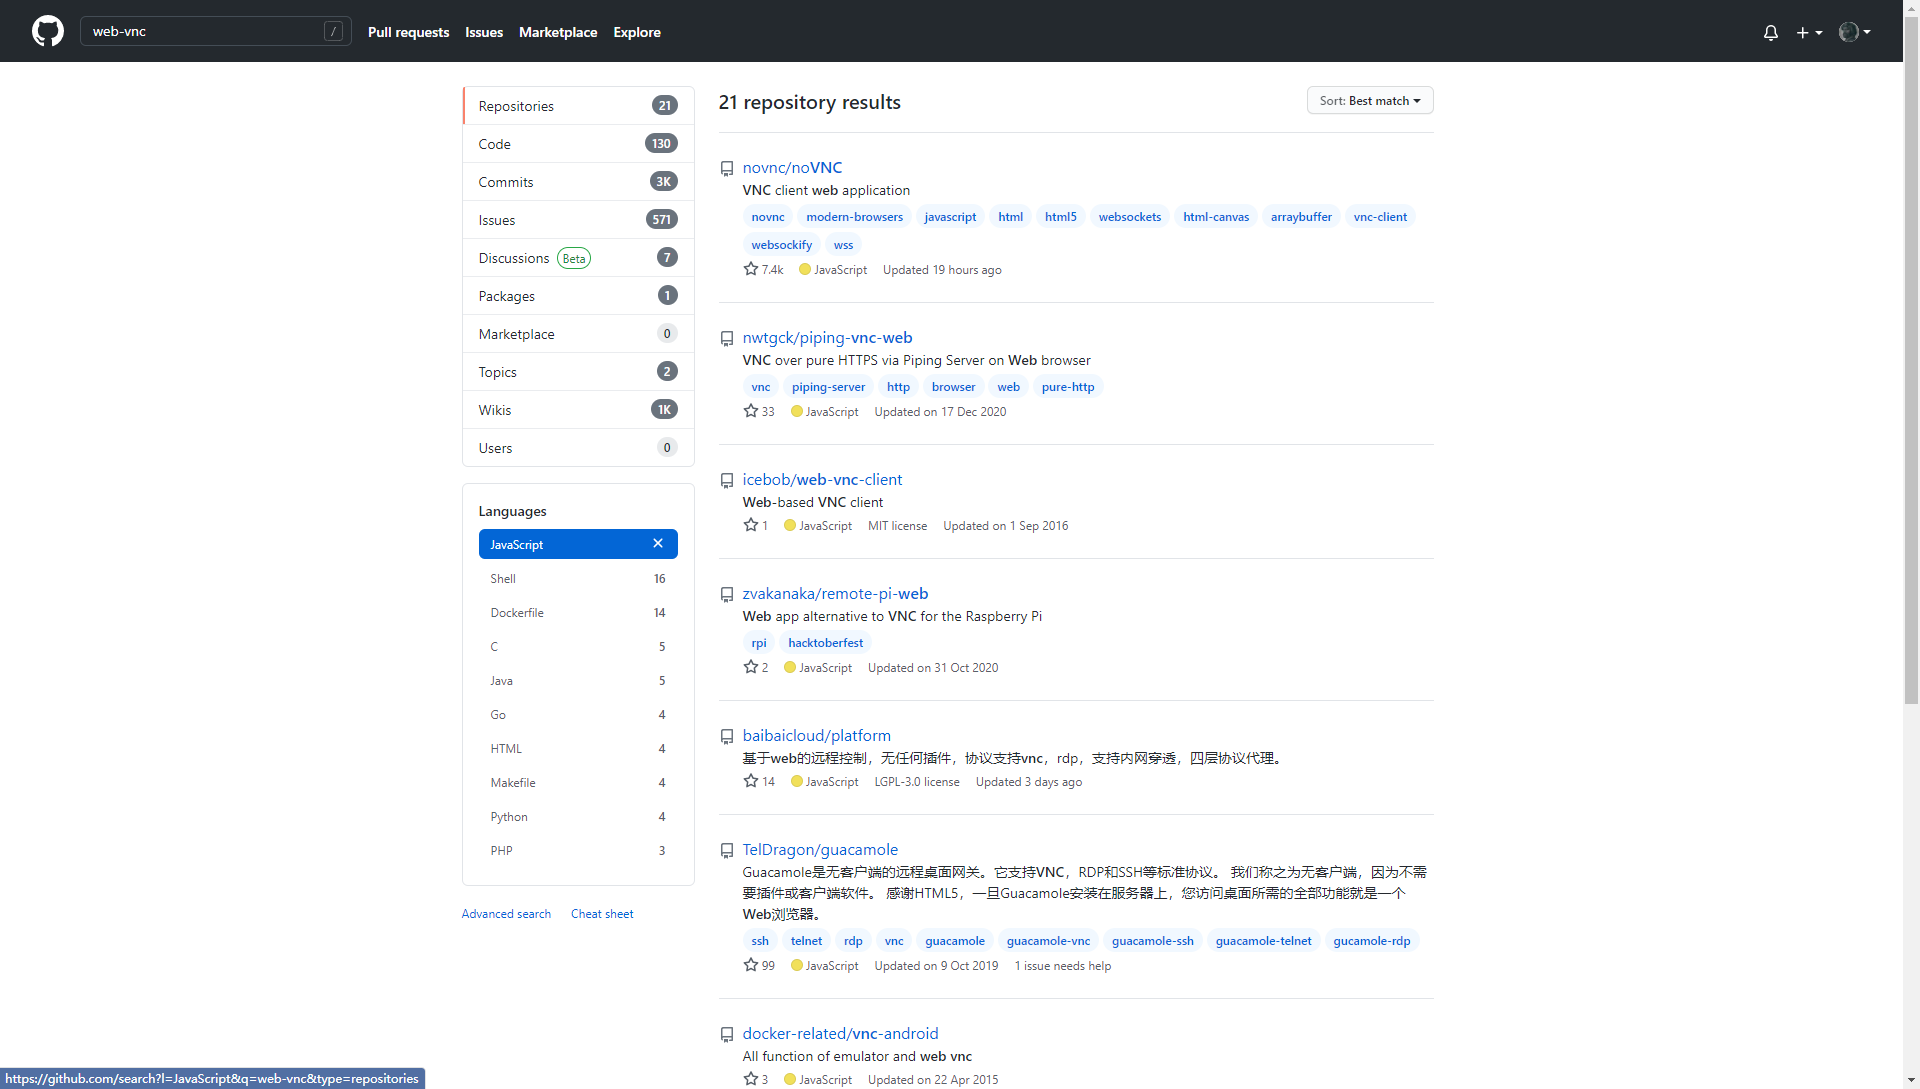The image size is (1920, 1089).
Task: Filter results by Dockerfile language
Action: [x=517, y=613]
